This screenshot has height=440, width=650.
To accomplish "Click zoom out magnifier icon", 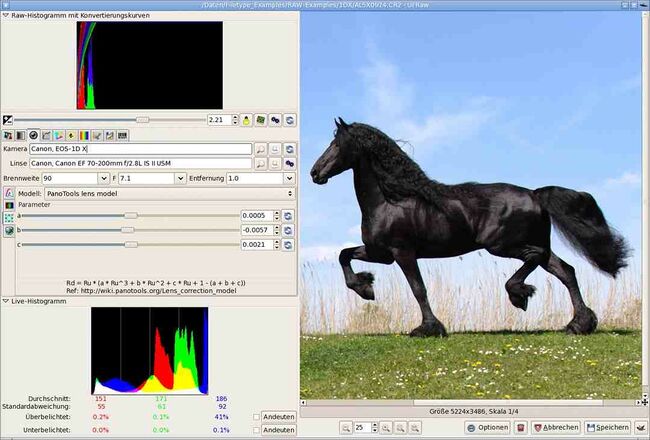I will [347, 427].
